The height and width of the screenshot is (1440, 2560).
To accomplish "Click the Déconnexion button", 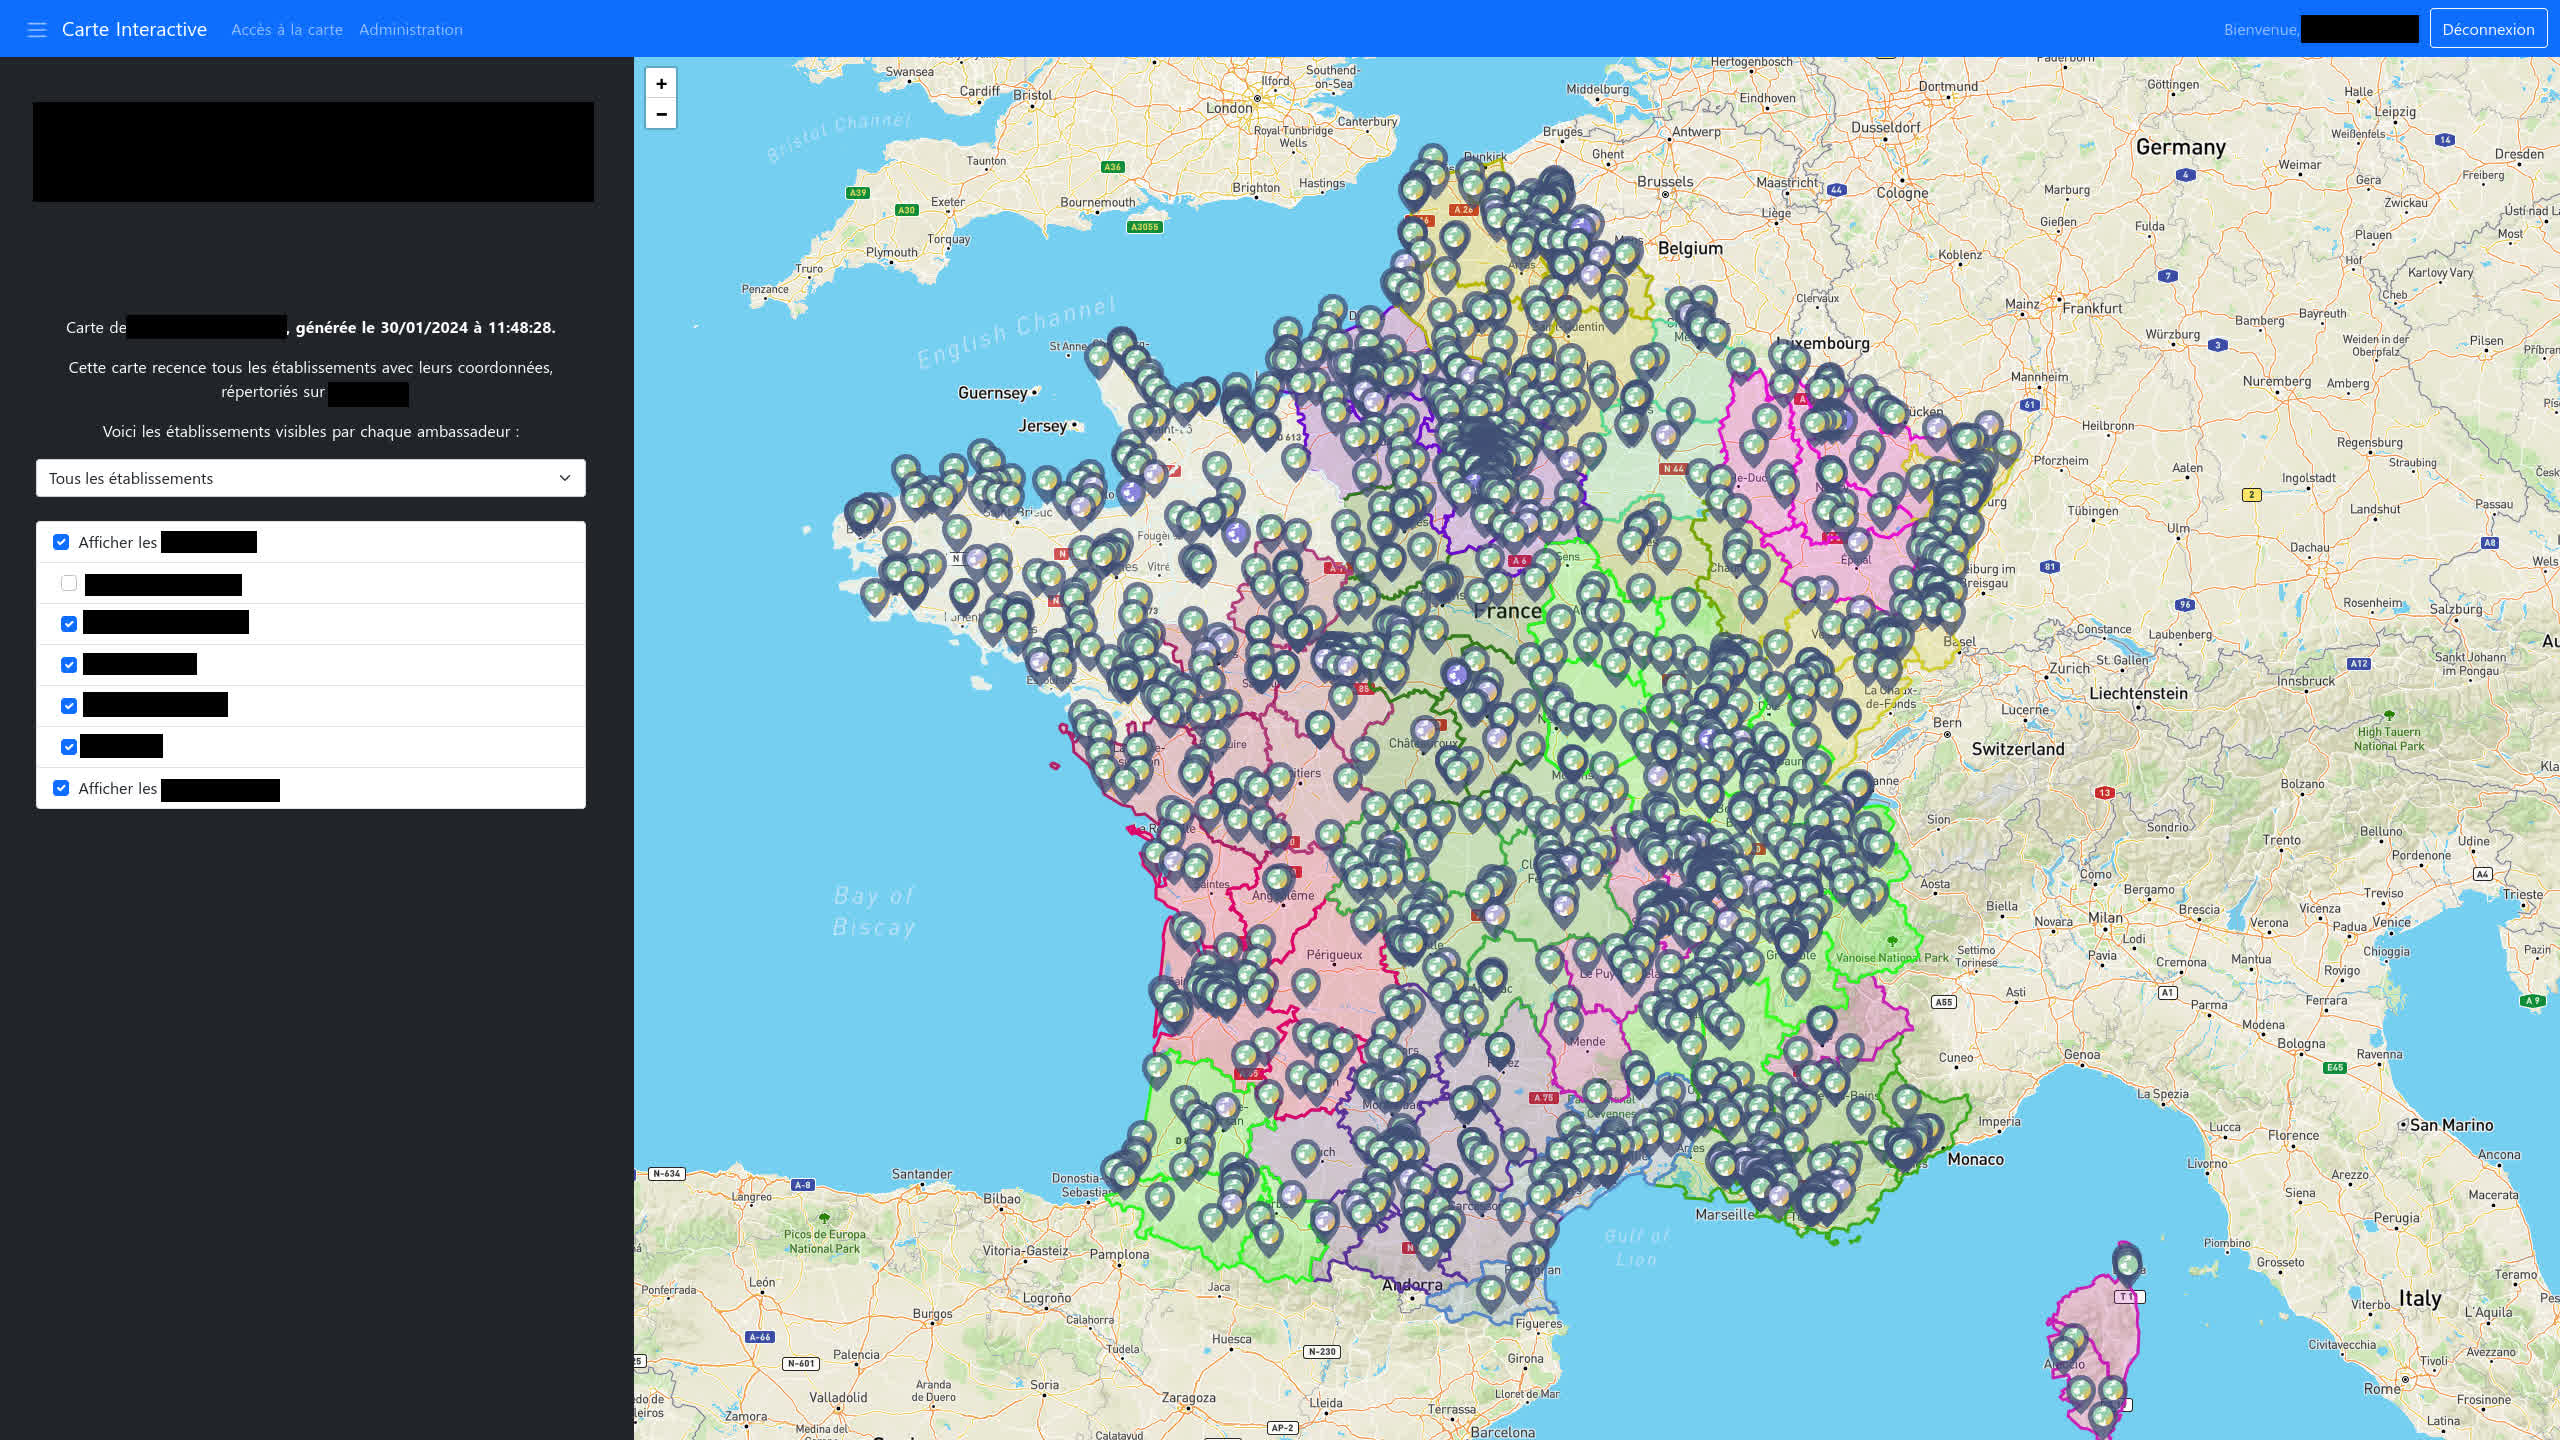I will click(x=2488, y=28).
